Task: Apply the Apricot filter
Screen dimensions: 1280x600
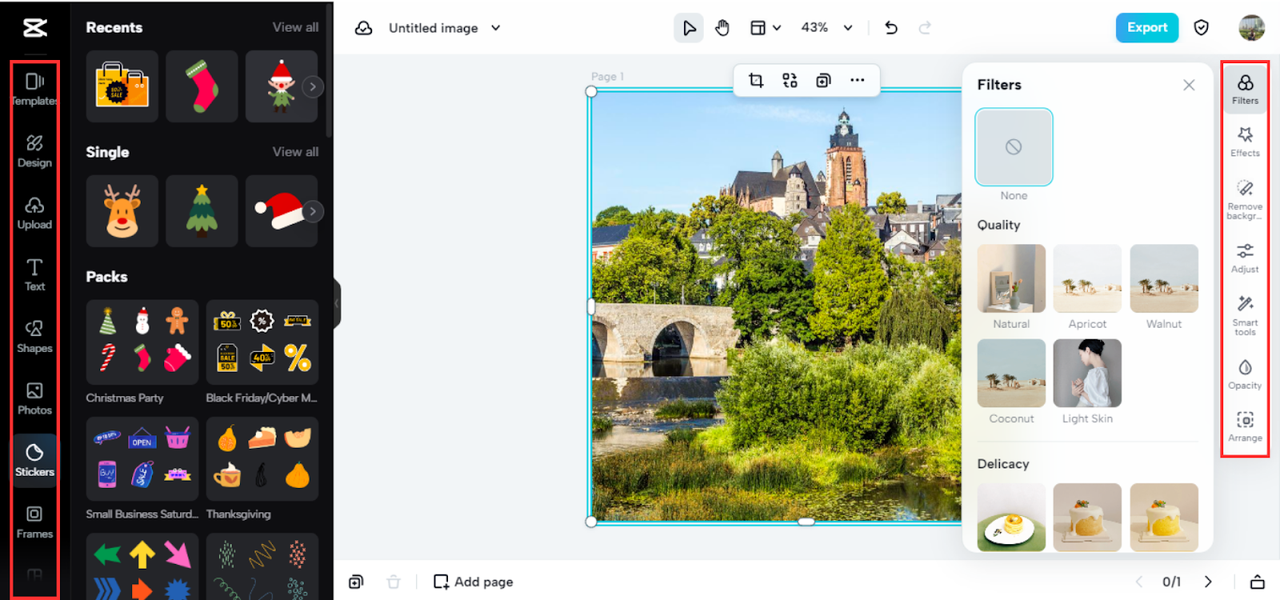Action: [1087, 279]
